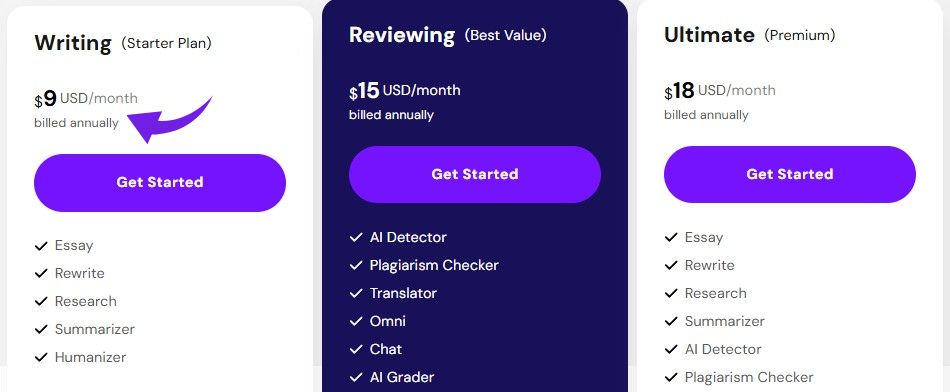Click the $15 USD/month price
The height and width of the screenshot is (392, 950).
405,91
